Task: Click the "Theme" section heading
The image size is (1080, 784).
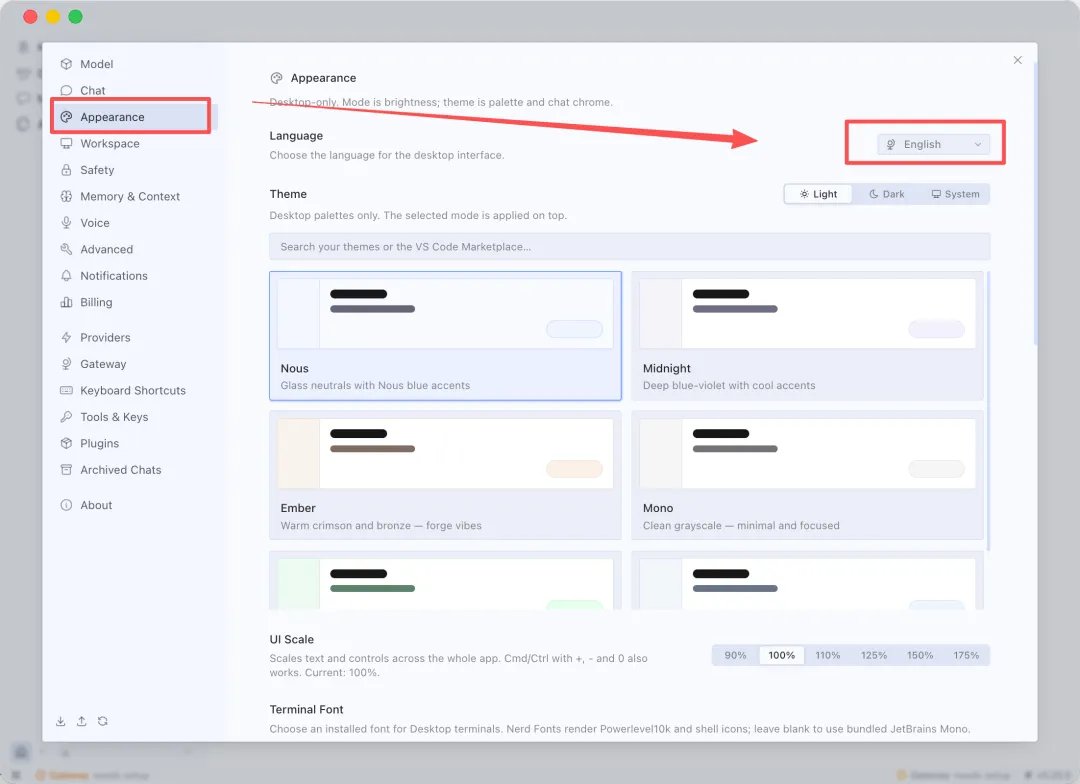Action: click(288, 194)
